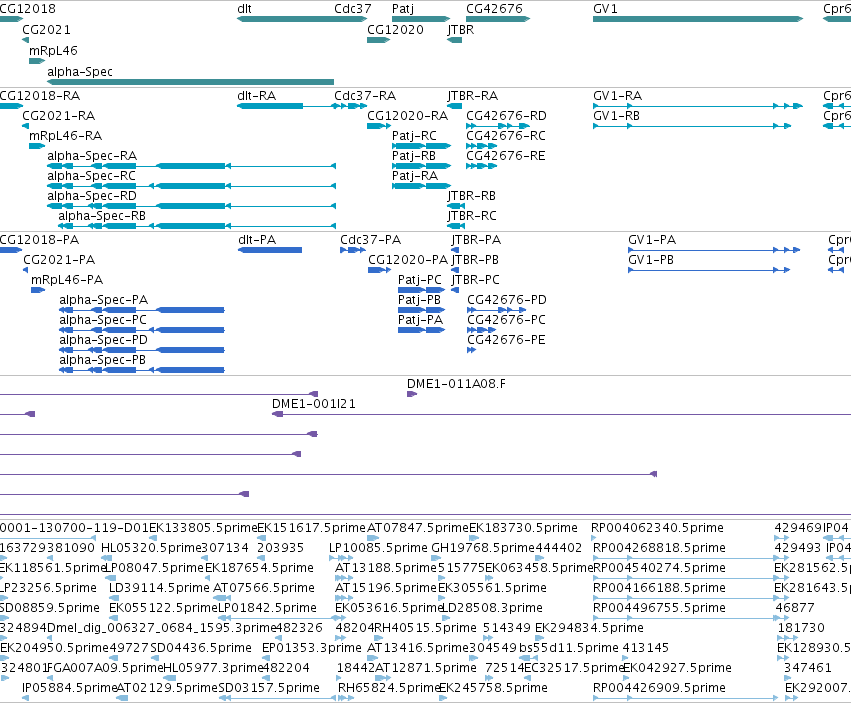The height and width of the screenshot is (703, 851).
Task: Select the GV1-RB transcript label
Action: (x=617, y=116)
